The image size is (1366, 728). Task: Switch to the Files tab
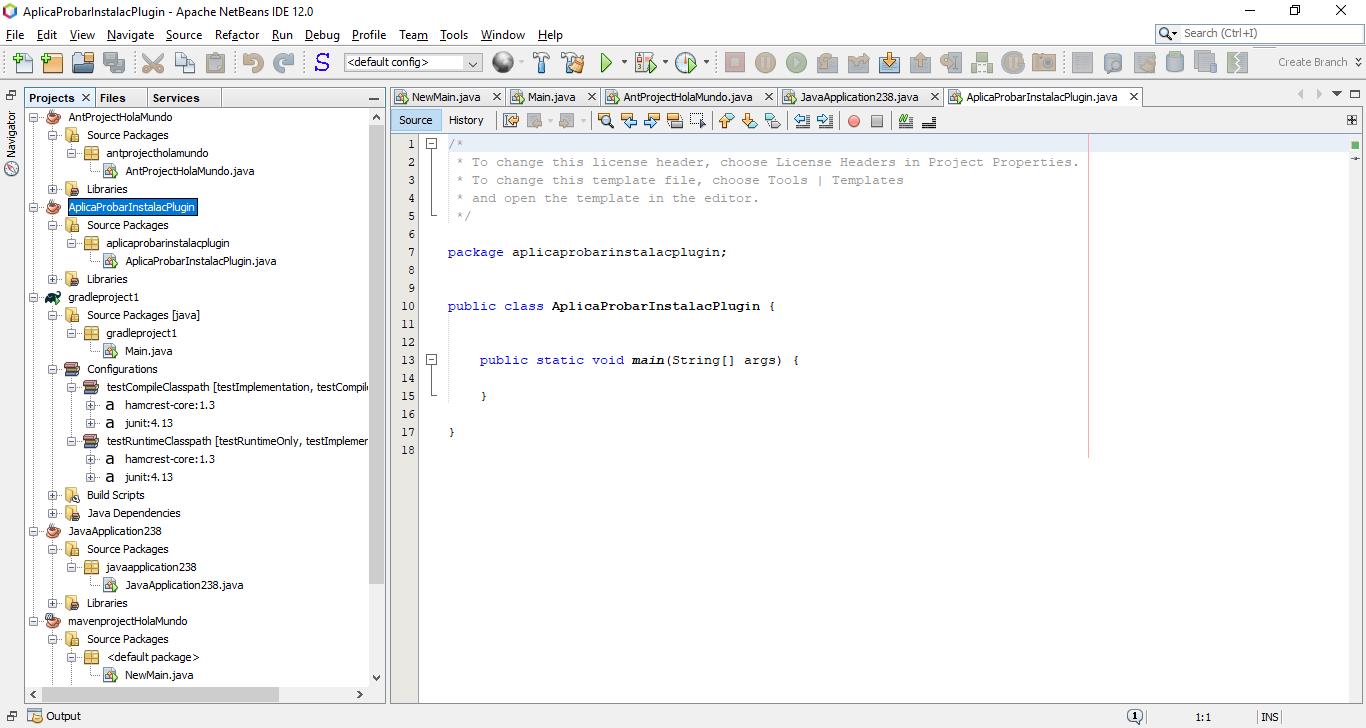[113, 98]
